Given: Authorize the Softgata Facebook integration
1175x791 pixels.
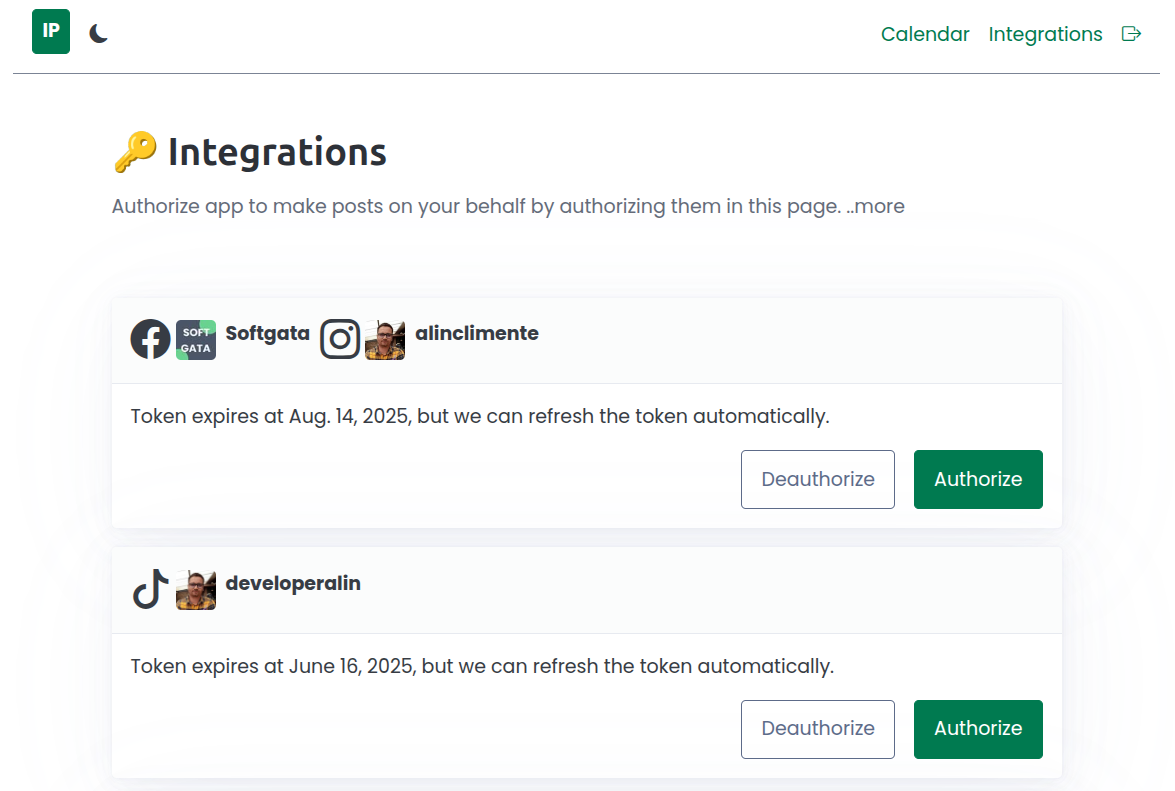Looking at the screenshot, I should [978, 479].
